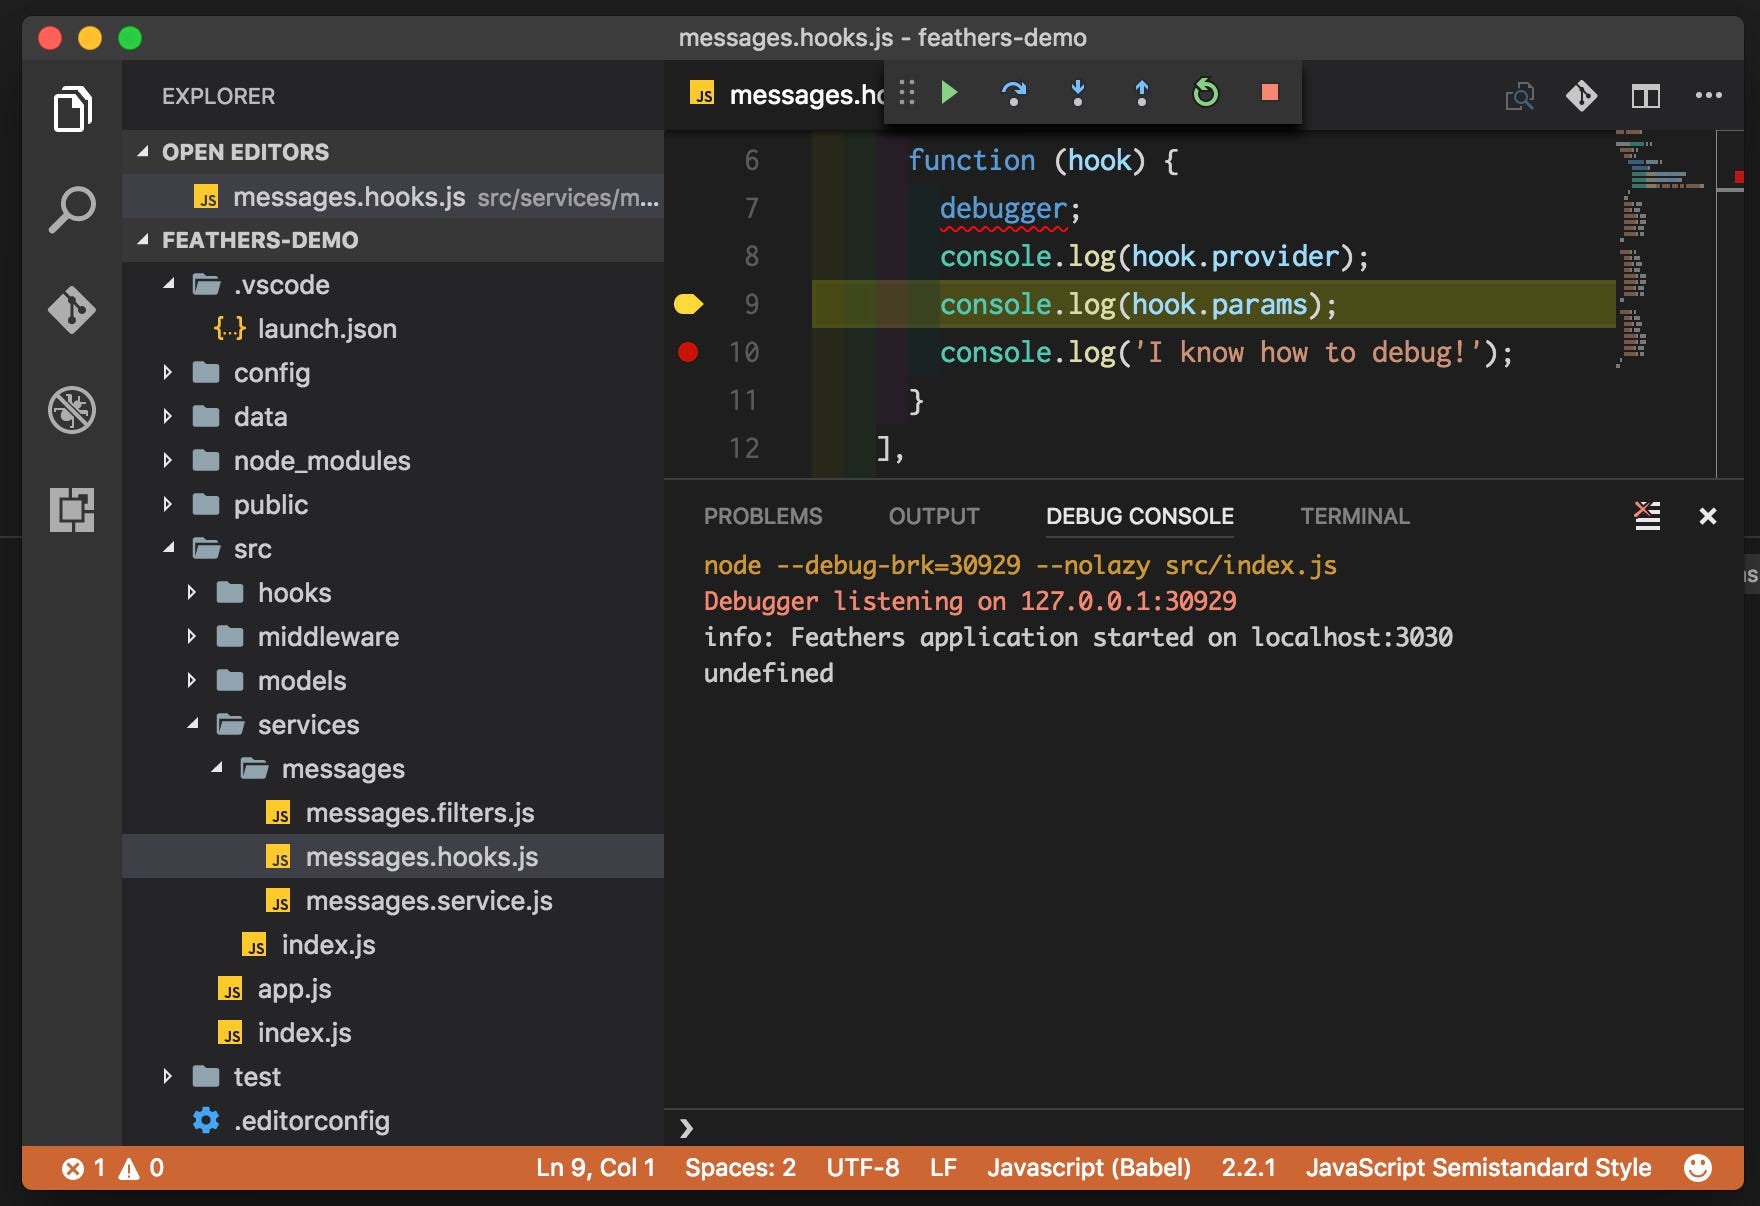This screenshot has height=1206, width=1760.
Task: Click the Javascript (Babel) language mode indicator
Action: pyautogui.click(x=1088, y=1168)
